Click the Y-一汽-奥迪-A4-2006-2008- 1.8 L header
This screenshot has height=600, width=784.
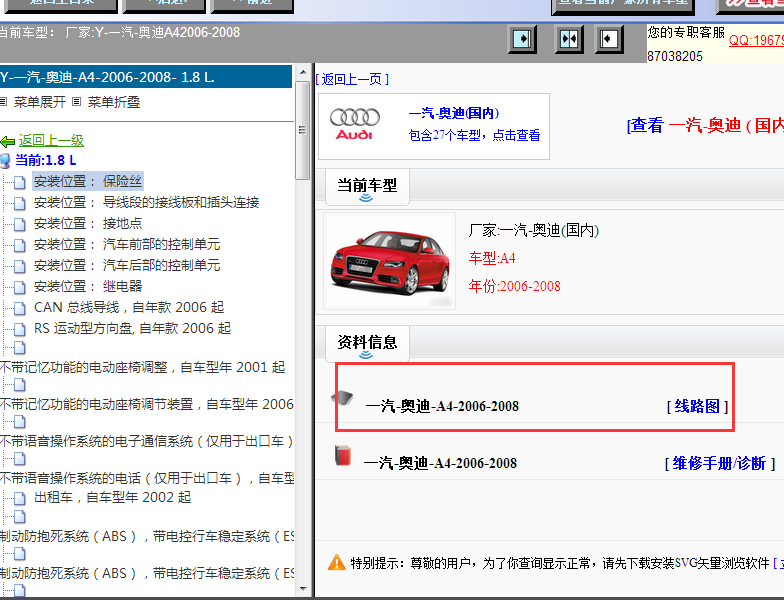click(x=146, y=77)
